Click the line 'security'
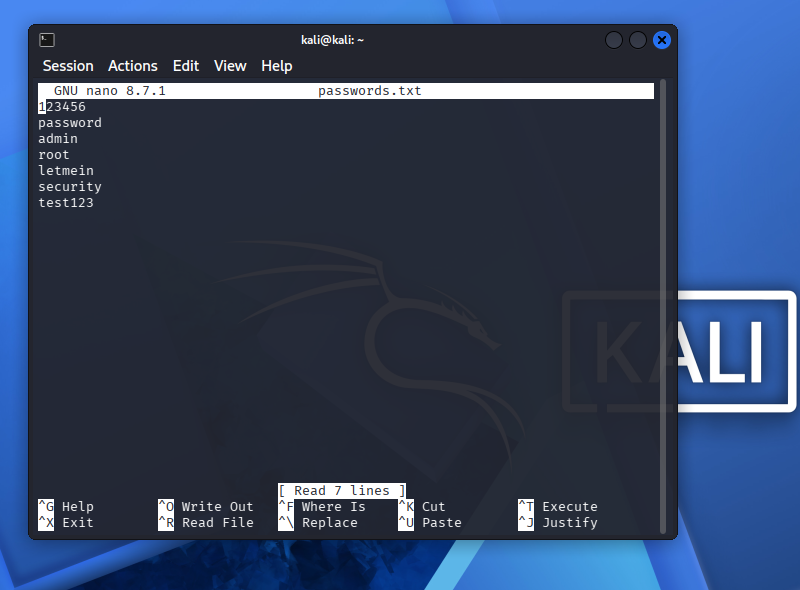 (x=70, y=187)
